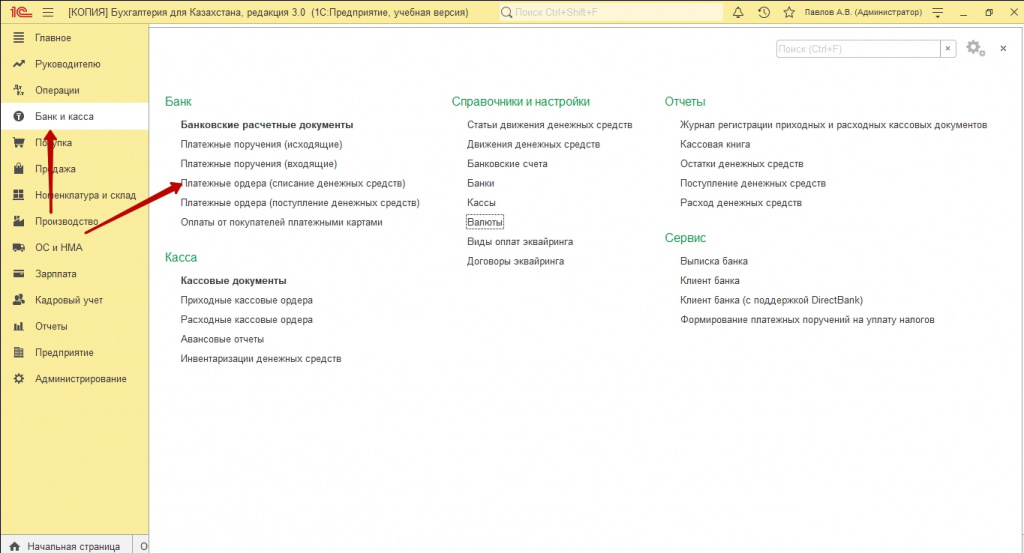
Task: Click the Кадровый учет people icon
Action: click(19, 300)
